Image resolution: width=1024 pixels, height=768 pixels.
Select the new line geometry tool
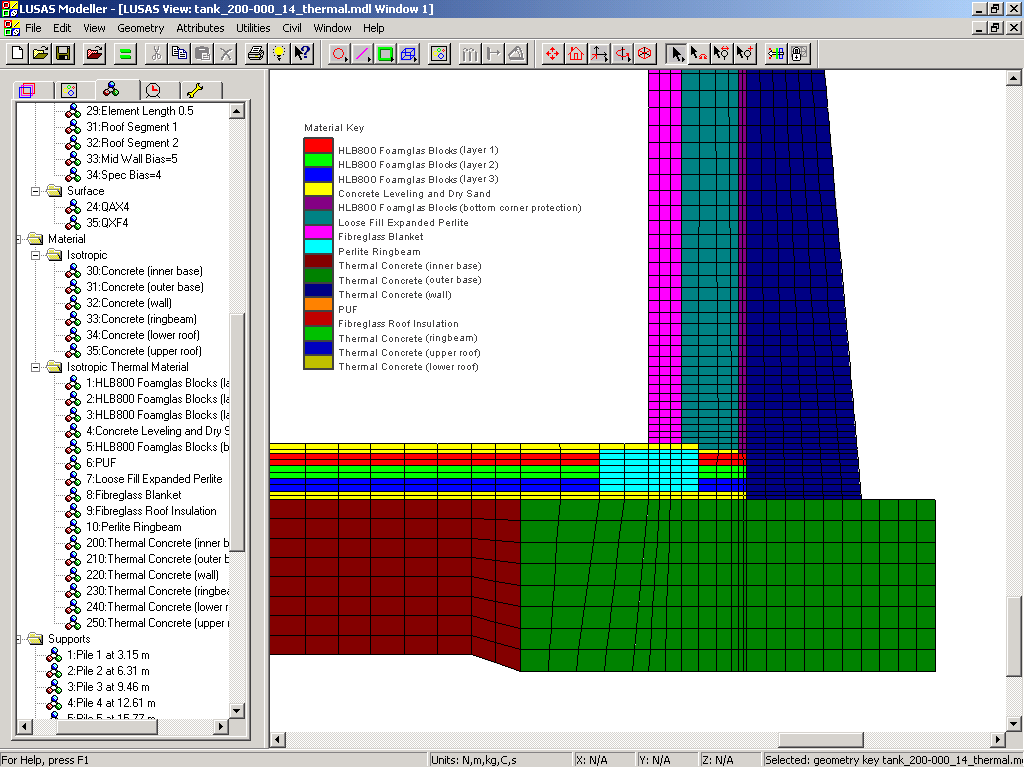362,53
